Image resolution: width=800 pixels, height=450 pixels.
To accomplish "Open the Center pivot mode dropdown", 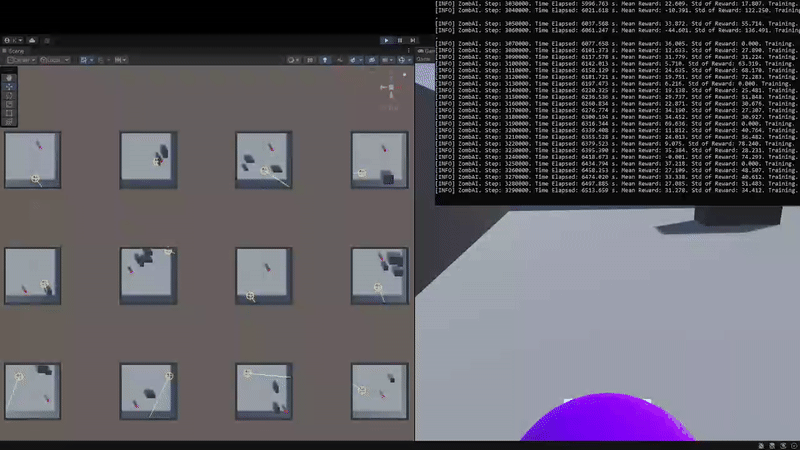I will point(21,60).
